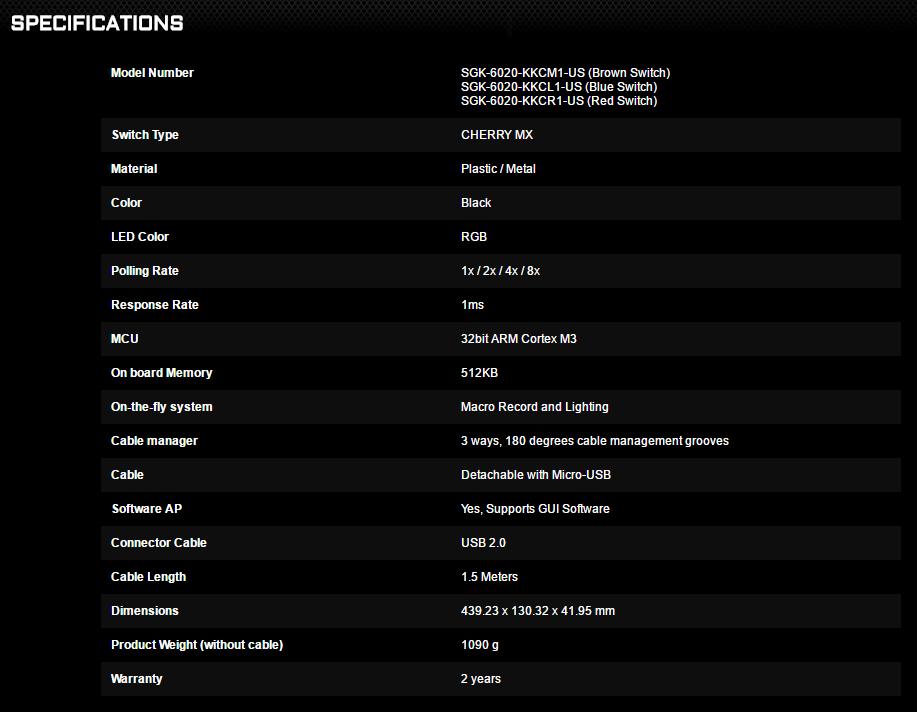Viewport: 917px width, 712px height.
Task: Select the Model Number label
Action: point(152,73)
